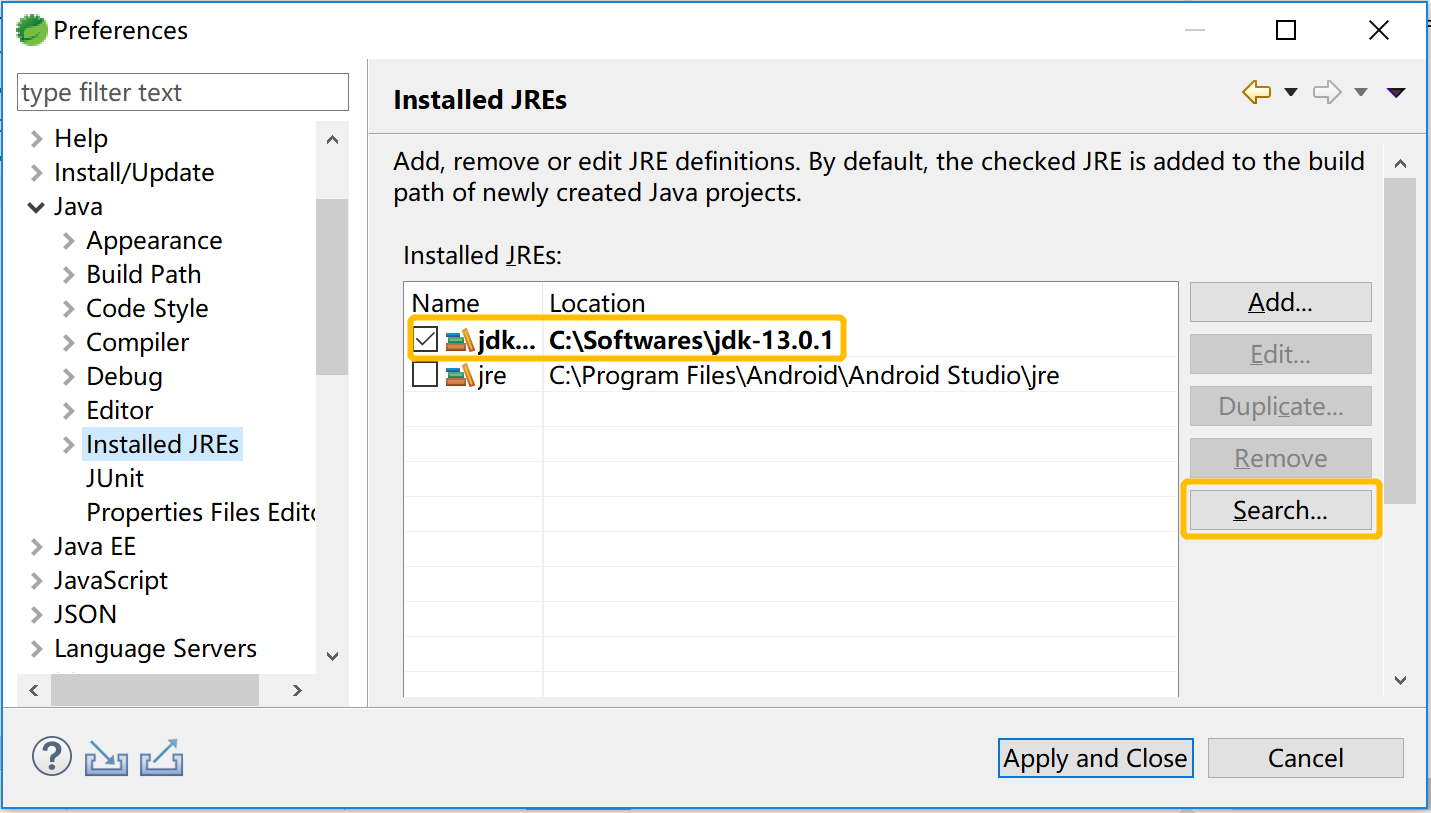This screenshot has height=813, width=1431.
Task: Click the import preferences icon
Action: 106,758
